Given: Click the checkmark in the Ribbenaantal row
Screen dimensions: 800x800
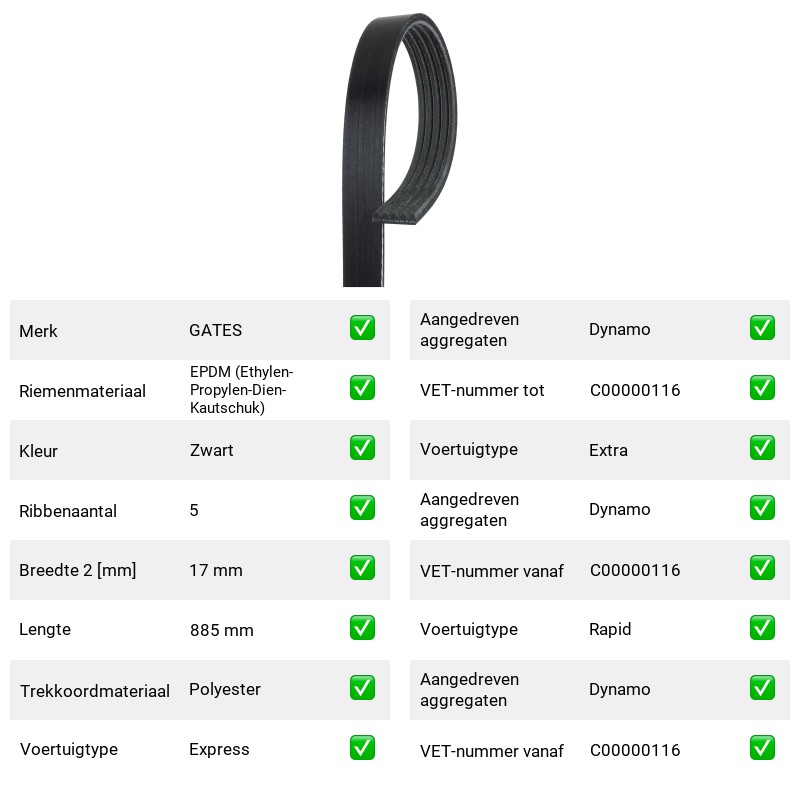Looking at the screenshot, I should click(x=362, y=508).
